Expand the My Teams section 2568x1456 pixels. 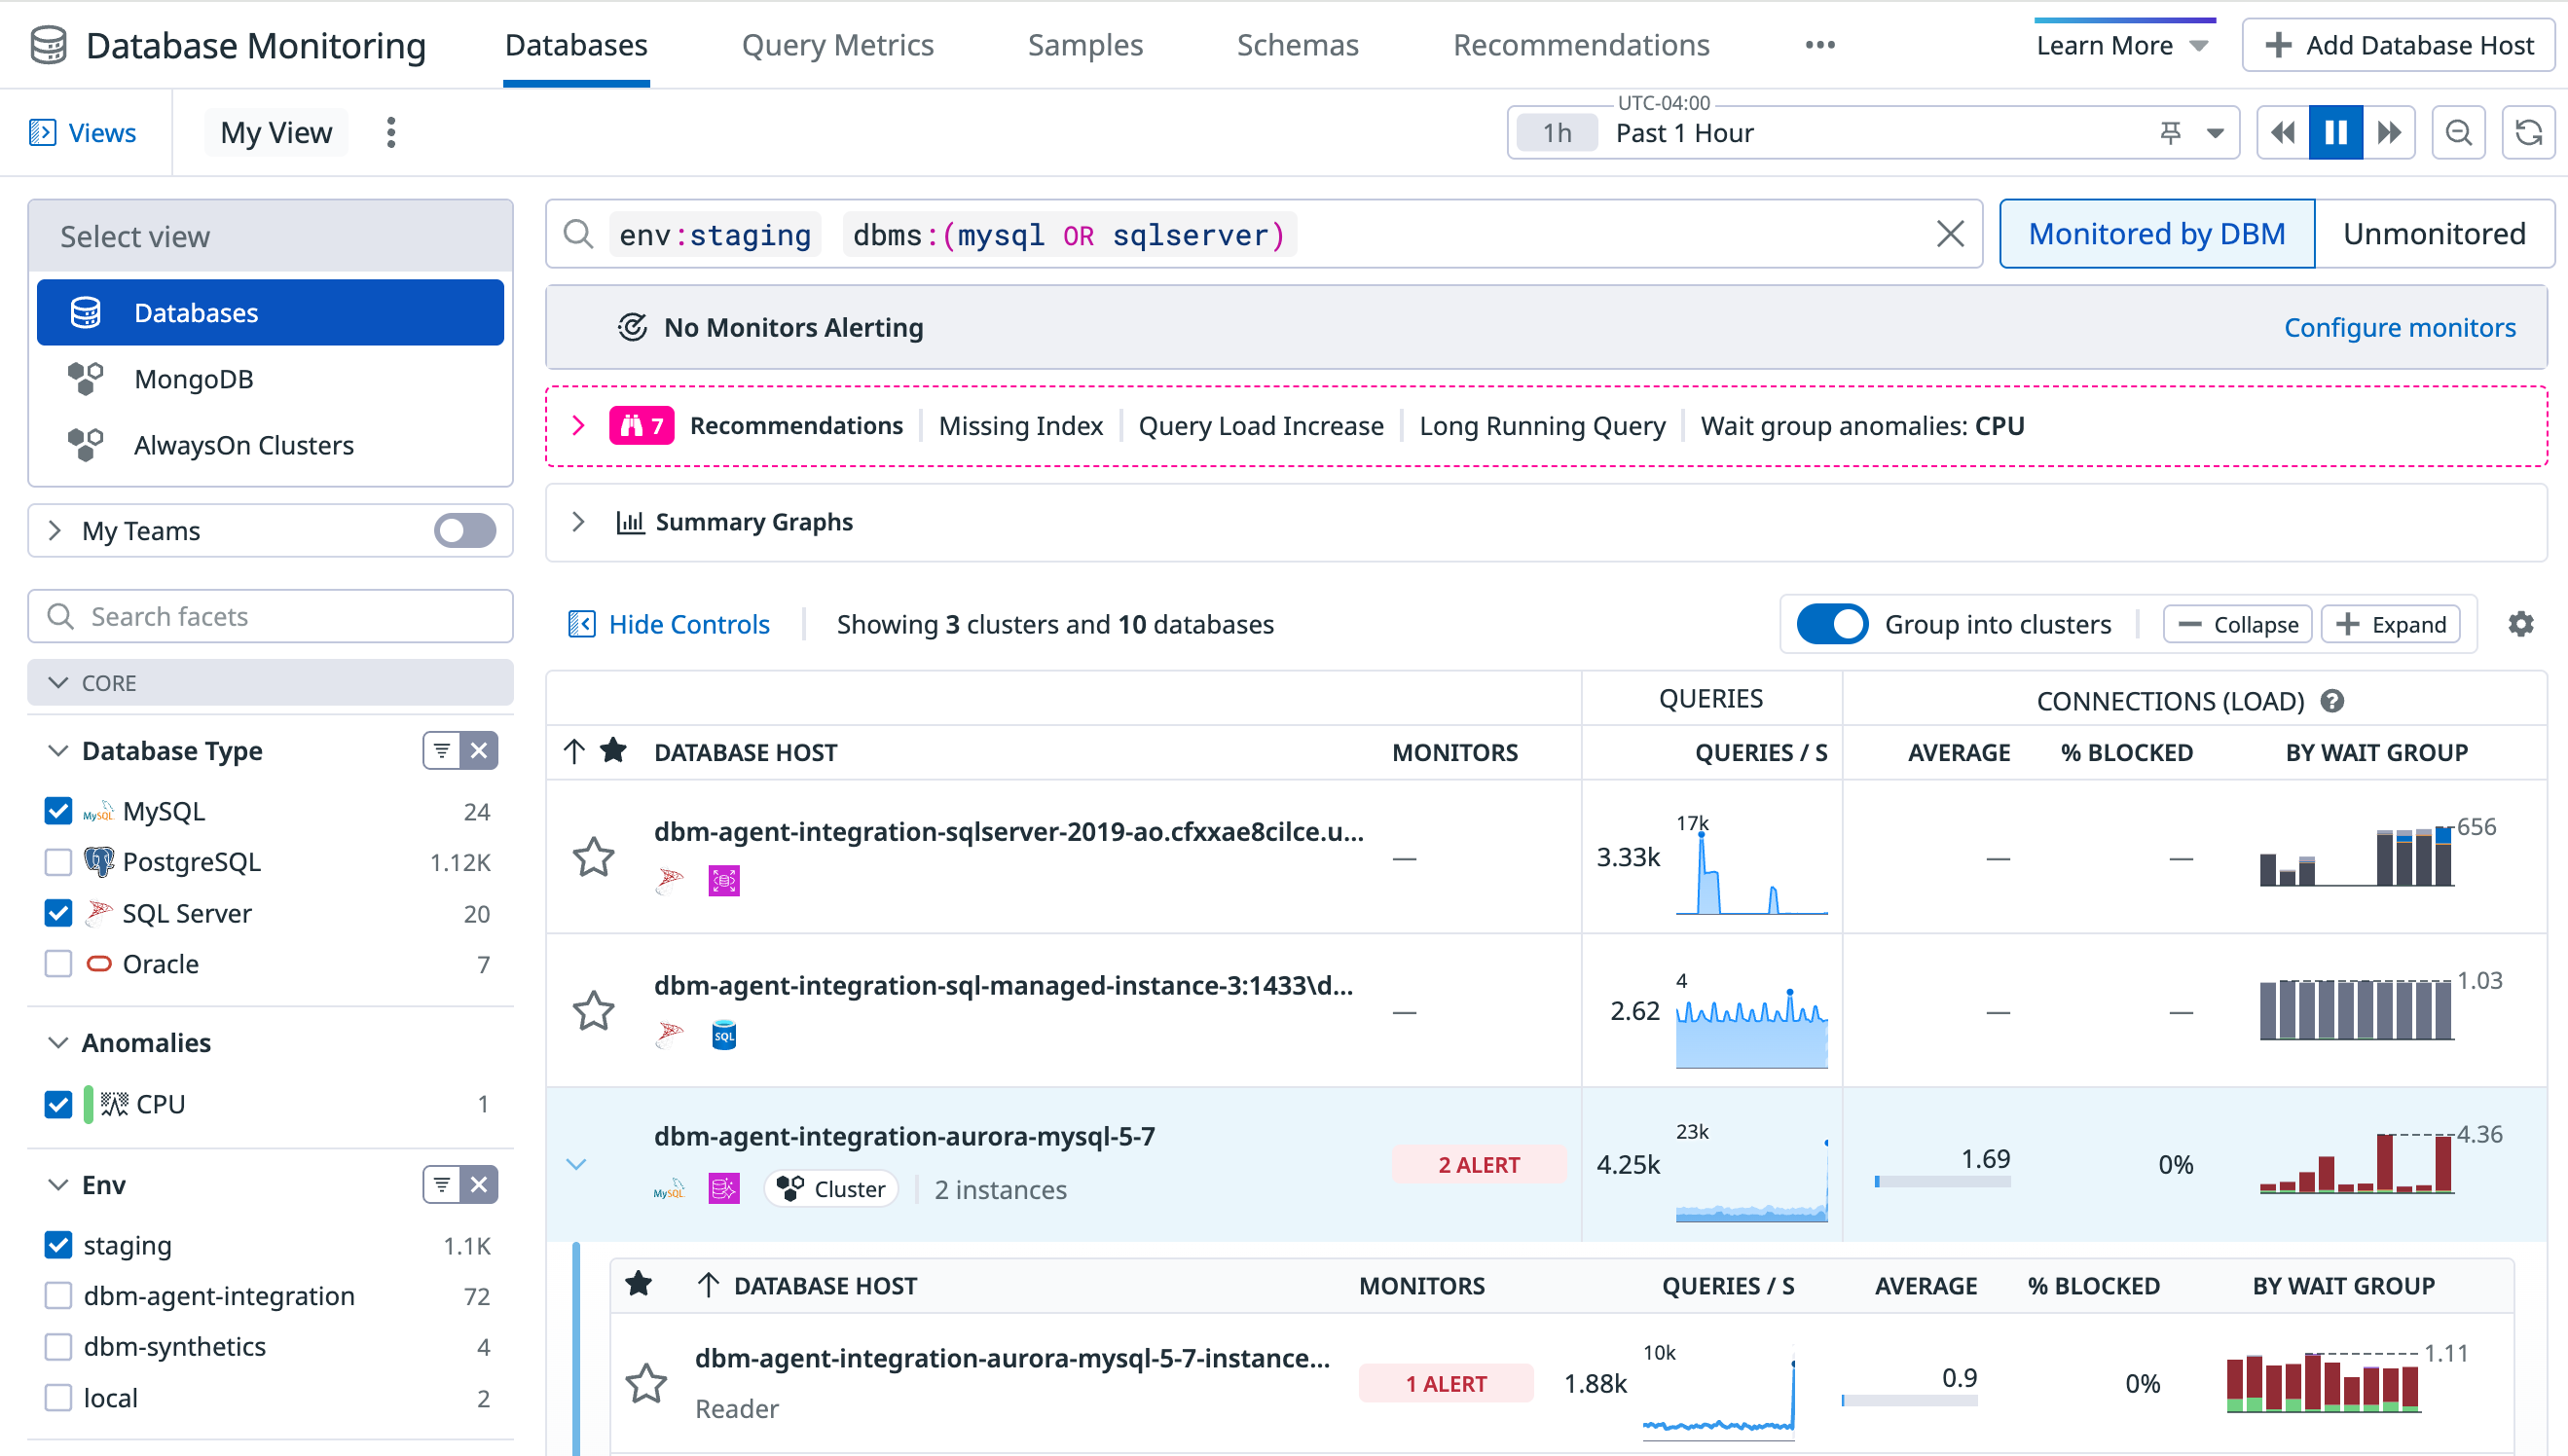pyautogui.click(x=55, y=531)
